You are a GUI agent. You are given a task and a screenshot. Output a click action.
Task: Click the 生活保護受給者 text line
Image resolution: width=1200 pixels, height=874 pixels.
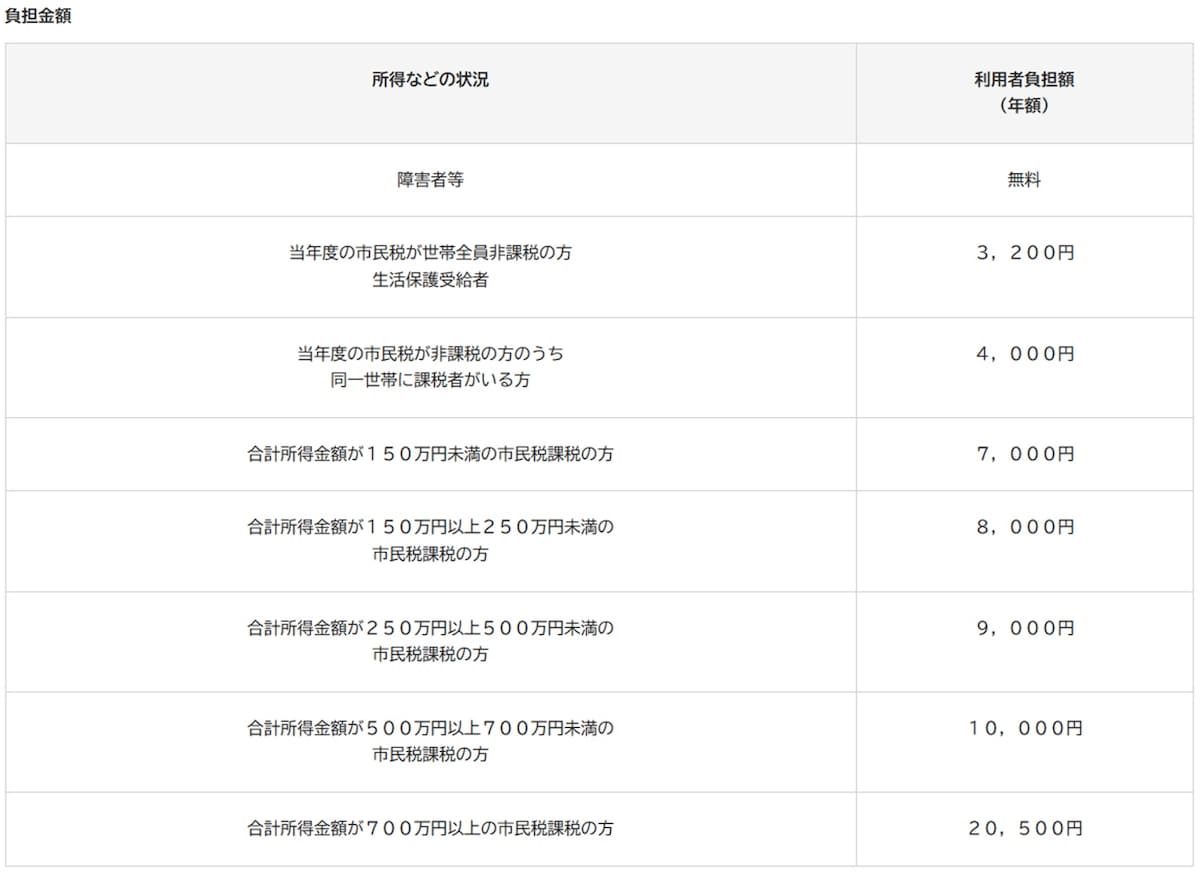430,281
